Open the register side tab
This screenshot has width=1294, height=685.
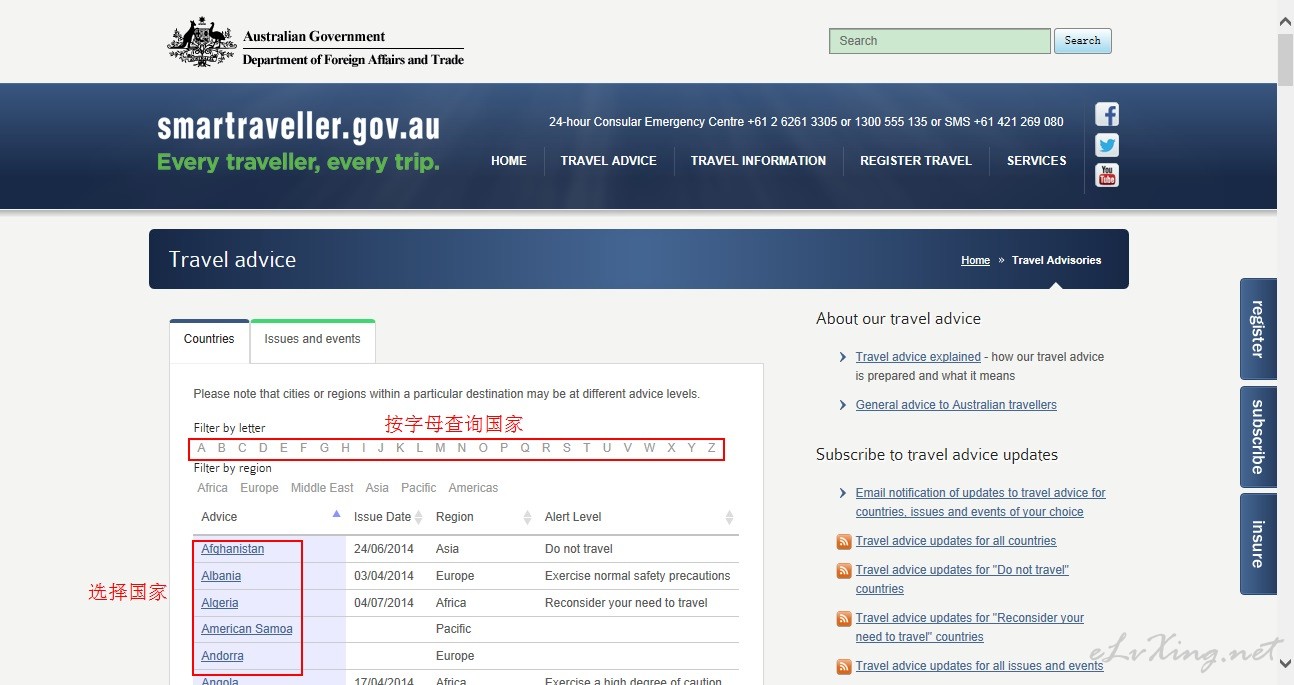pyautogui.click(x=1258, y=328)
